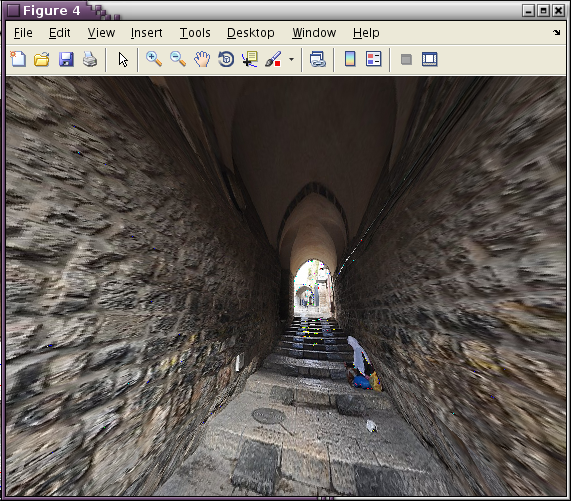
Task: Activate the Zoom Out magnifier tool
Action: click(x=178, y=59)
